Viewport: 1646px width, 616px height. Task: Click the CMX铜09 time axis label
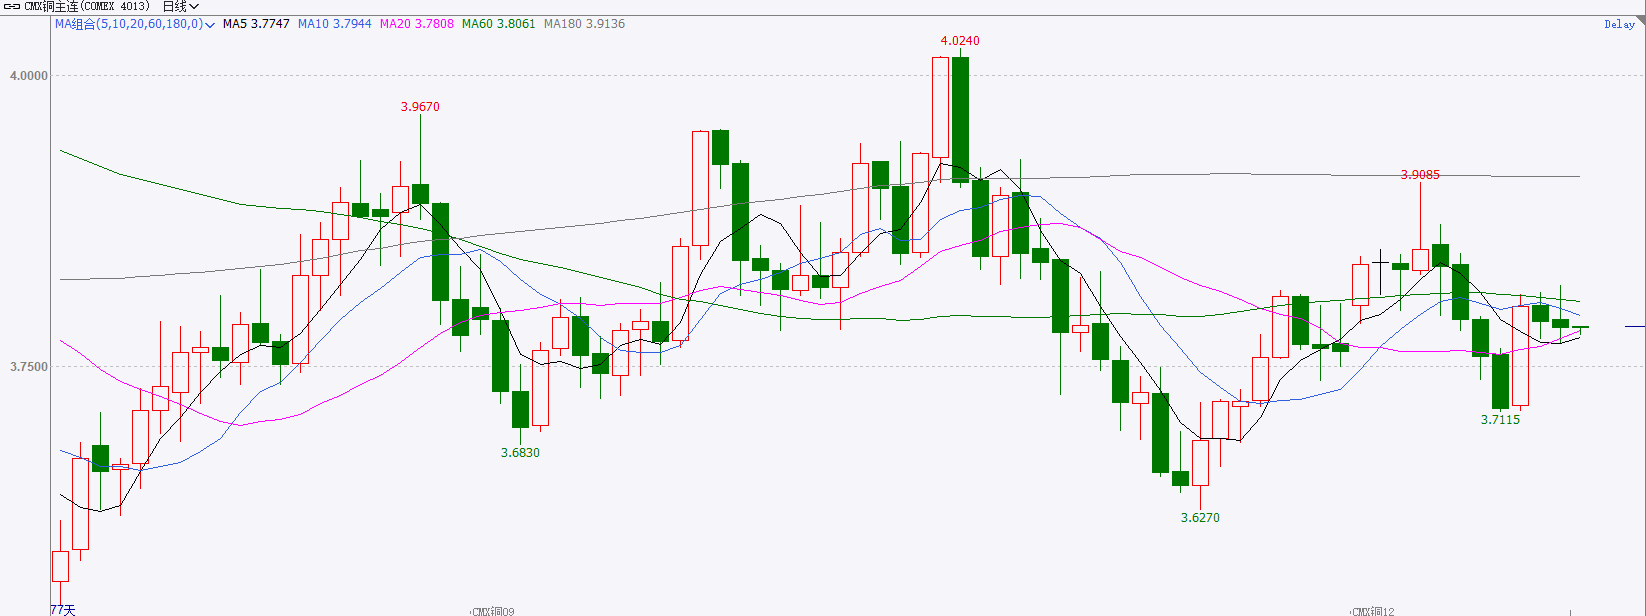(493, 611)
